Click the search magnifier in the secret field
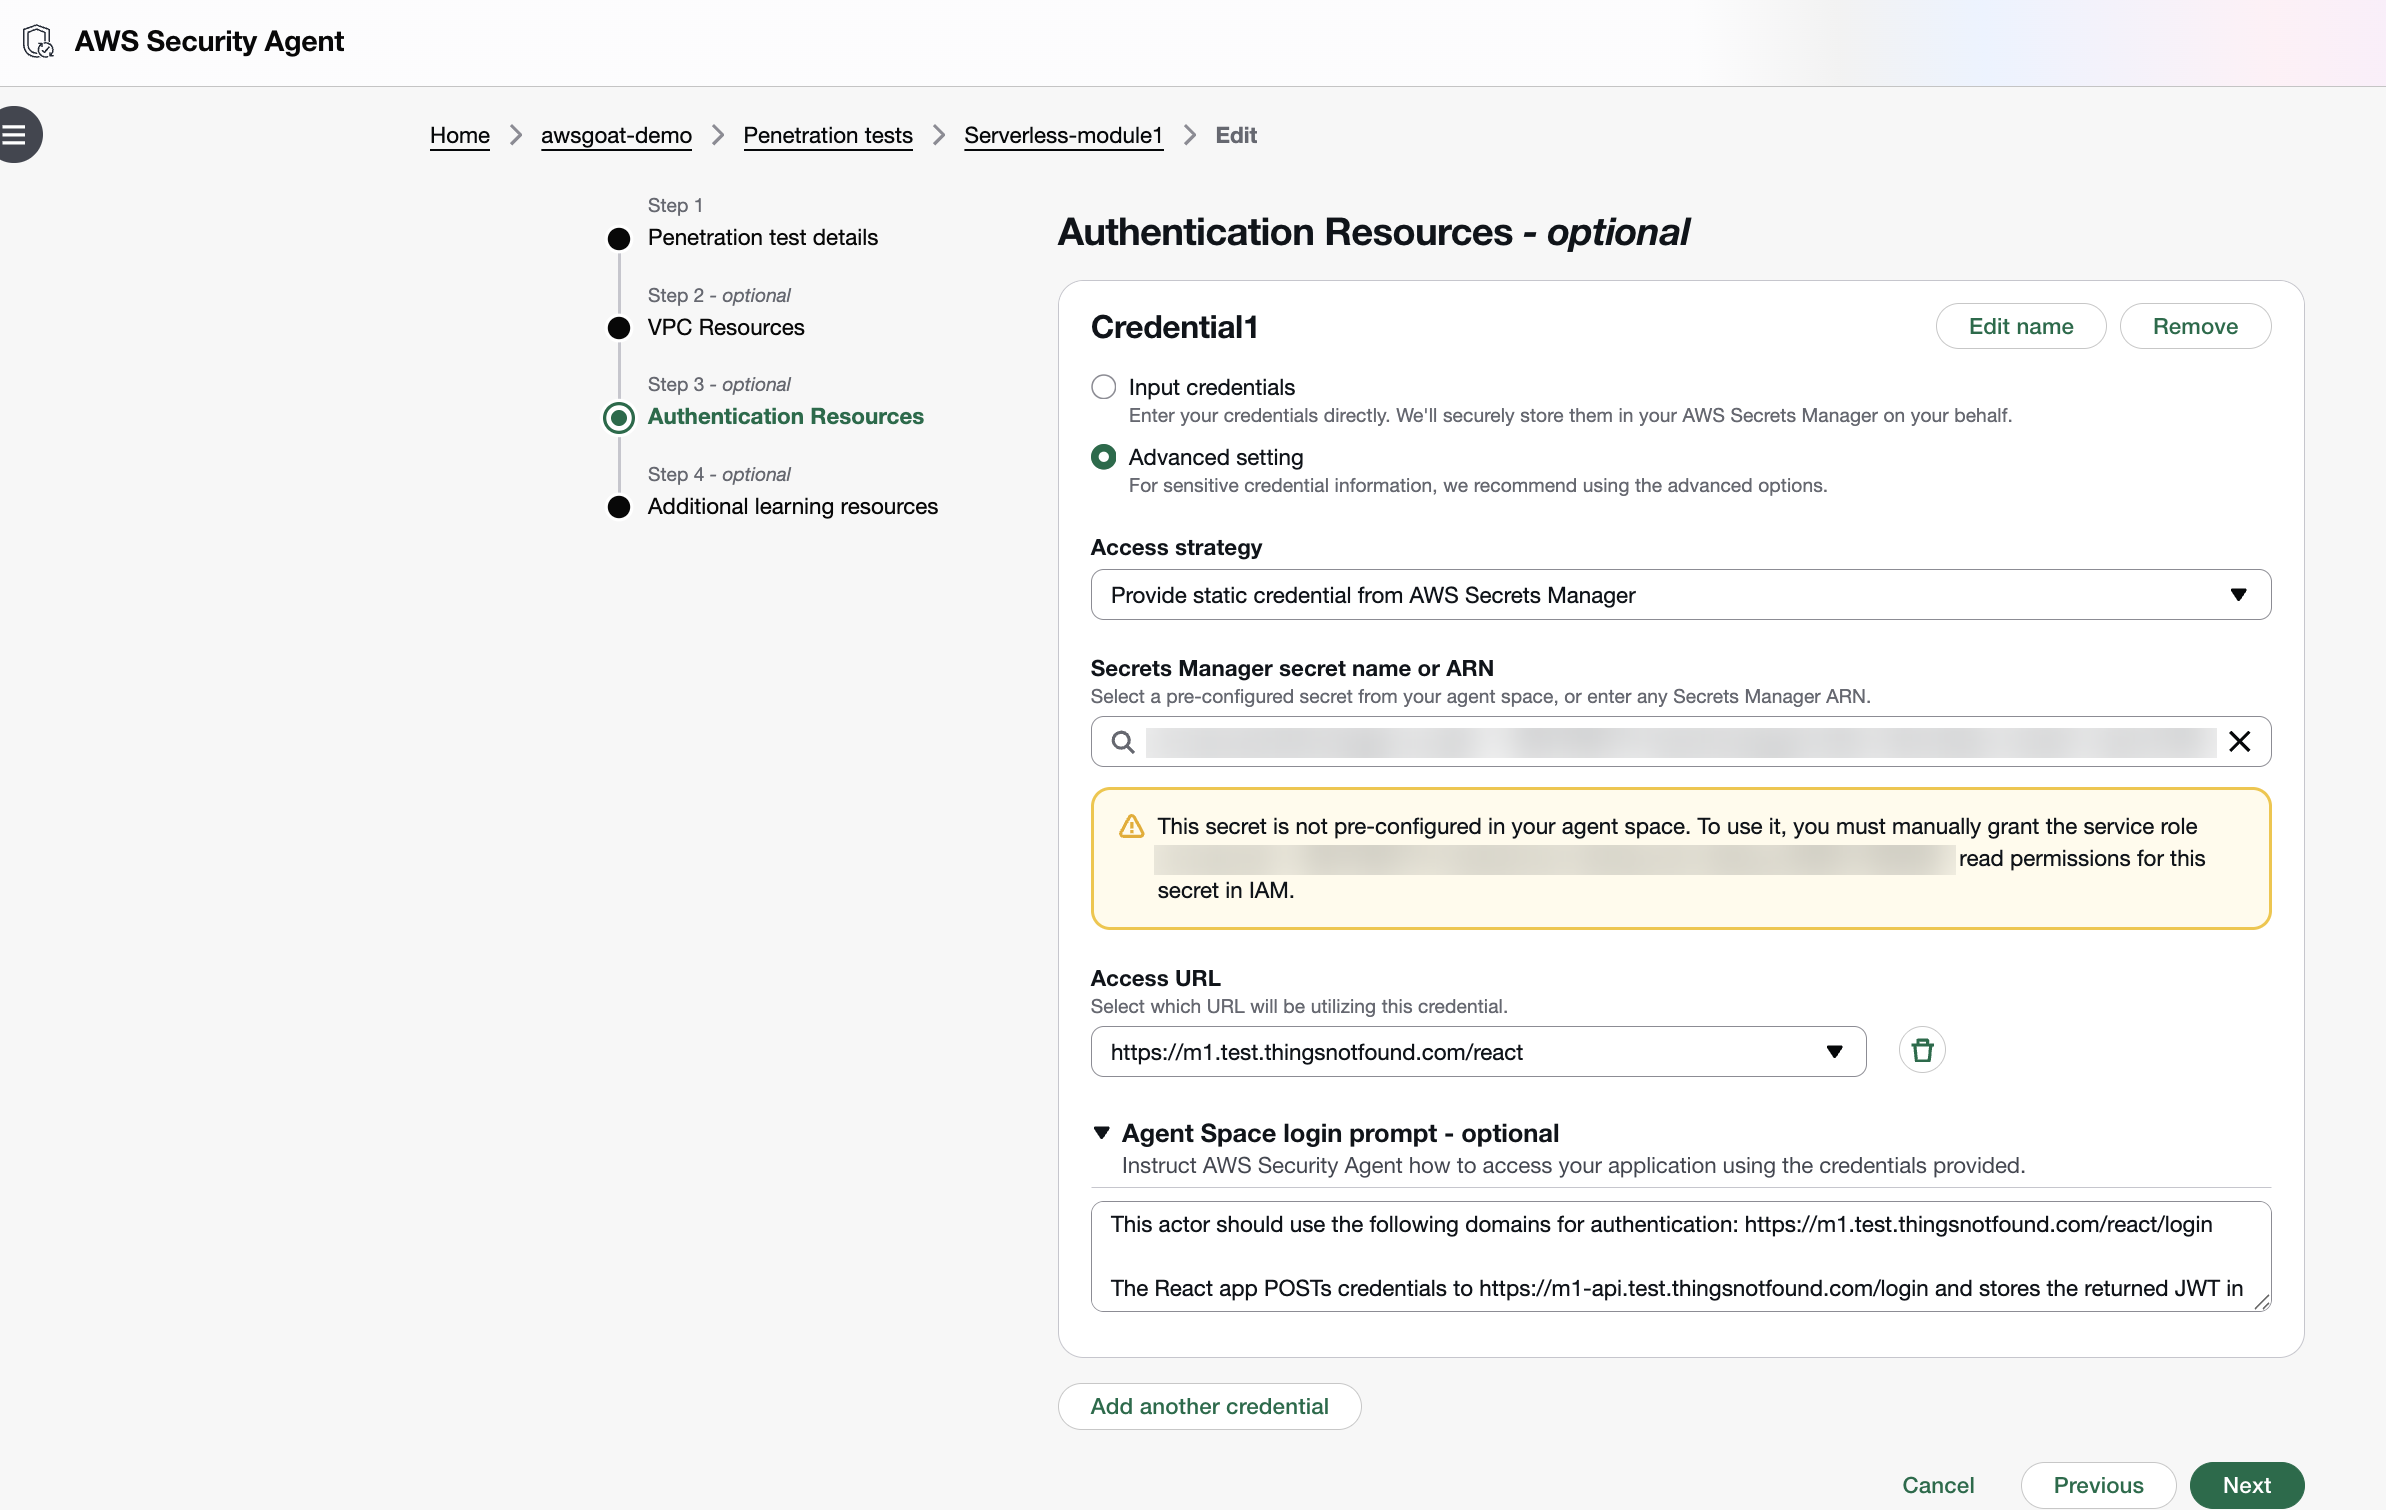This screenshot has width=2386, height=1510. pyautogui.click(x=1123, y=742)
